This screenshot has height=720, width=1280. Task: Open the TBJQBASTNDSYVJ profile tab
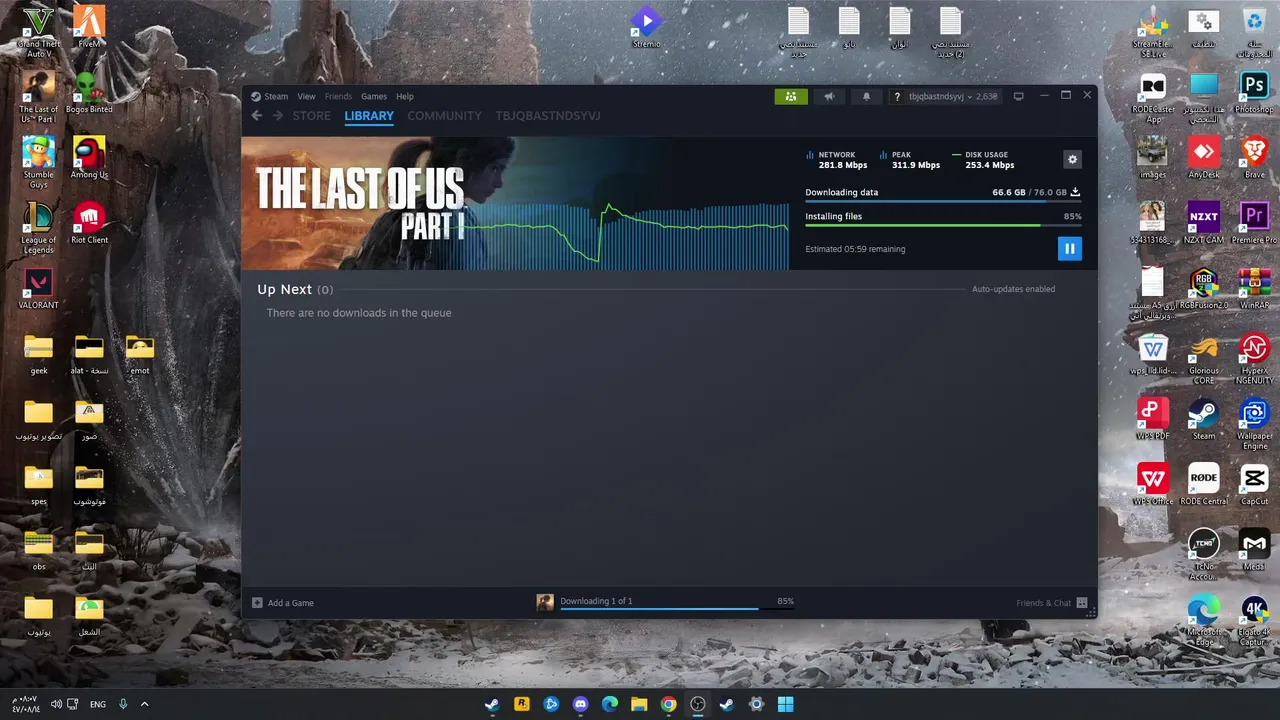tap(548, 116)
